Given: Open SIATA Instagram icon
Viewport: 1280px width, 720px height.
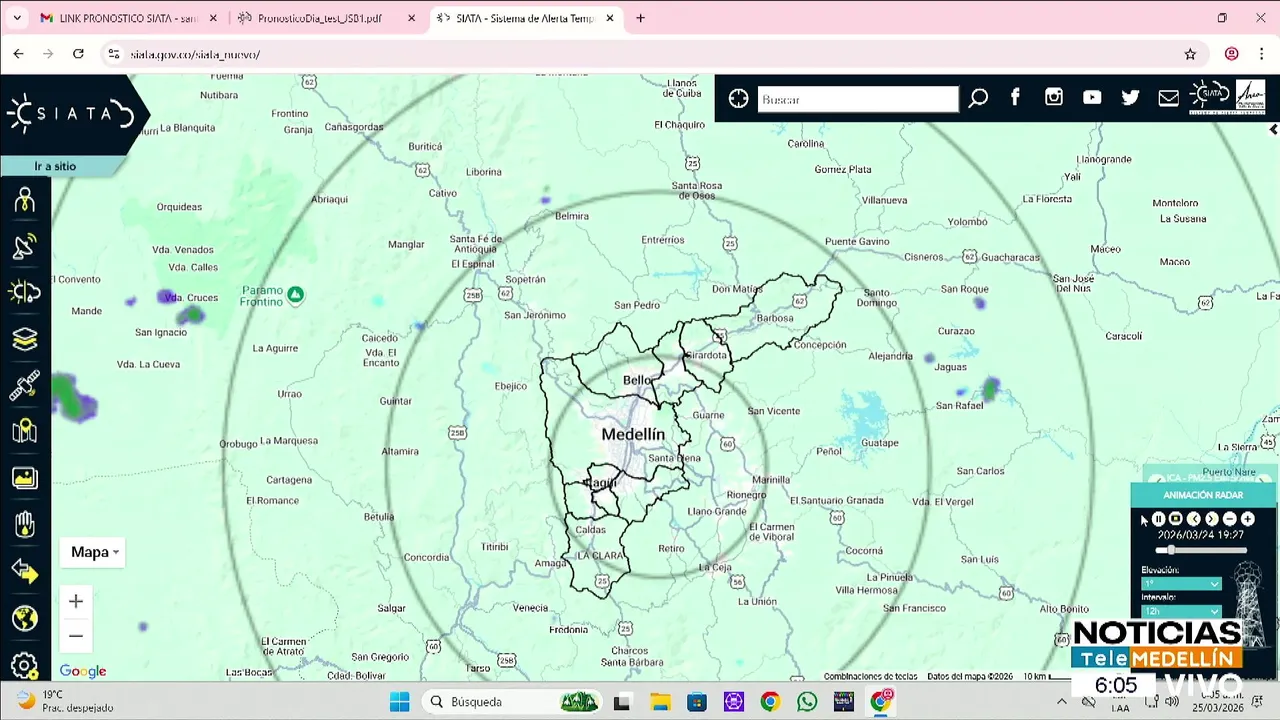Looking at the screenshot, I should tap(1054, 97).
